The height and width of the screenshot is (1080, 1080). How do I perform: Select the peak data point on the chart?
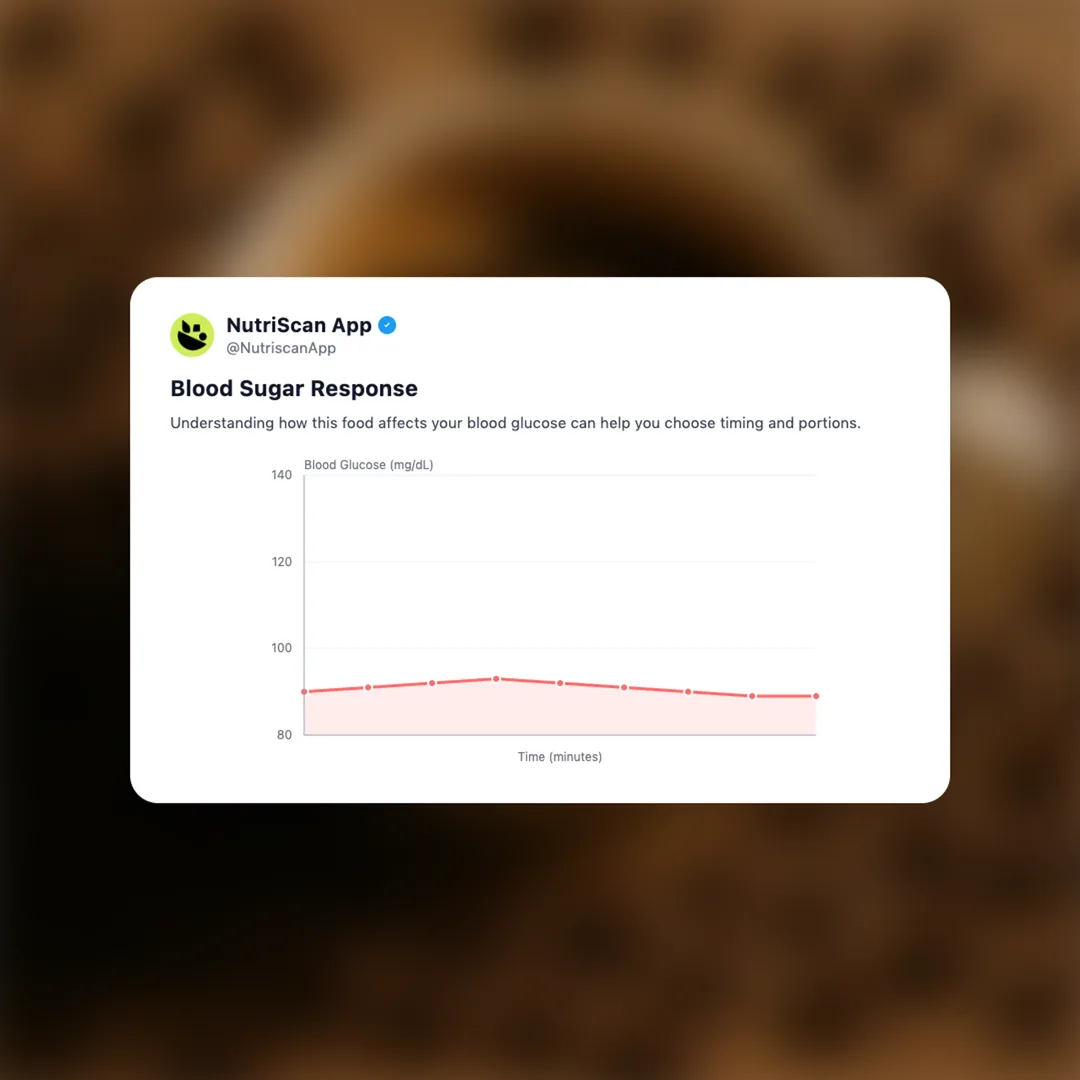click(496, 679)
